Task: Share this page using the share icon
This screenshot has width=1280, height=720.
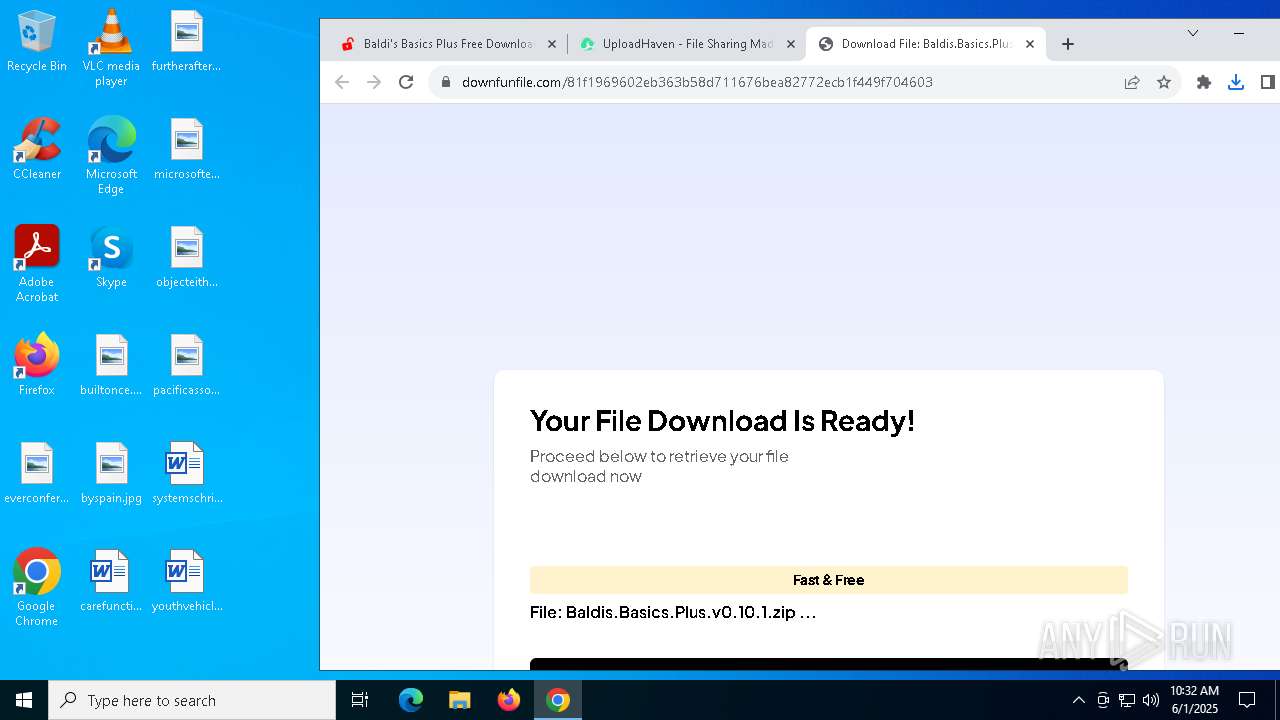Action: point(1132,82)
